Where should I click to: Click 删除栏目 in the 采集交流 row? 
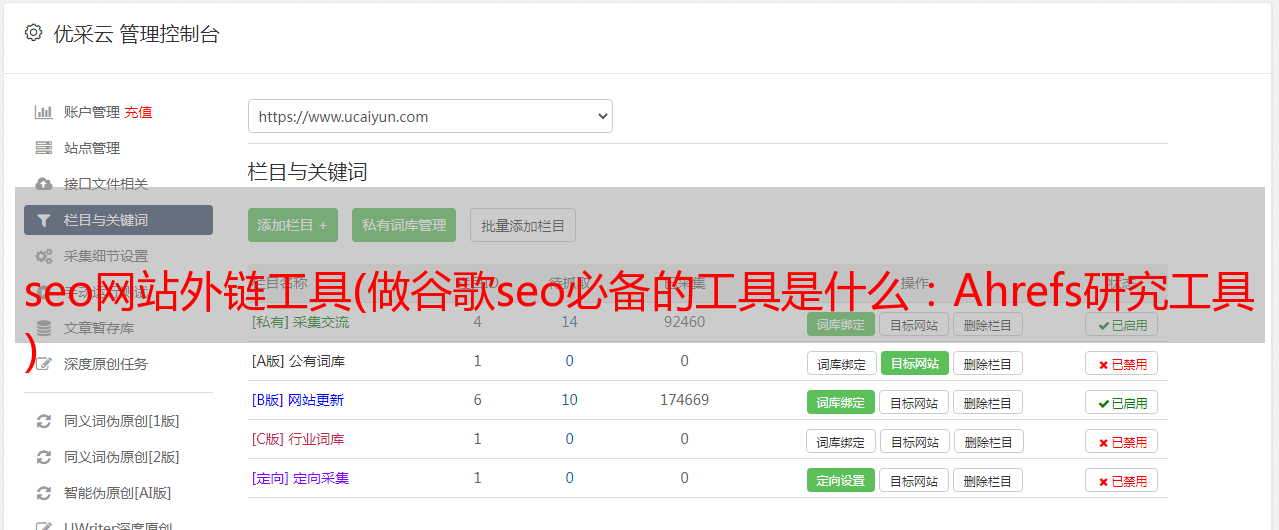[988, 324]
